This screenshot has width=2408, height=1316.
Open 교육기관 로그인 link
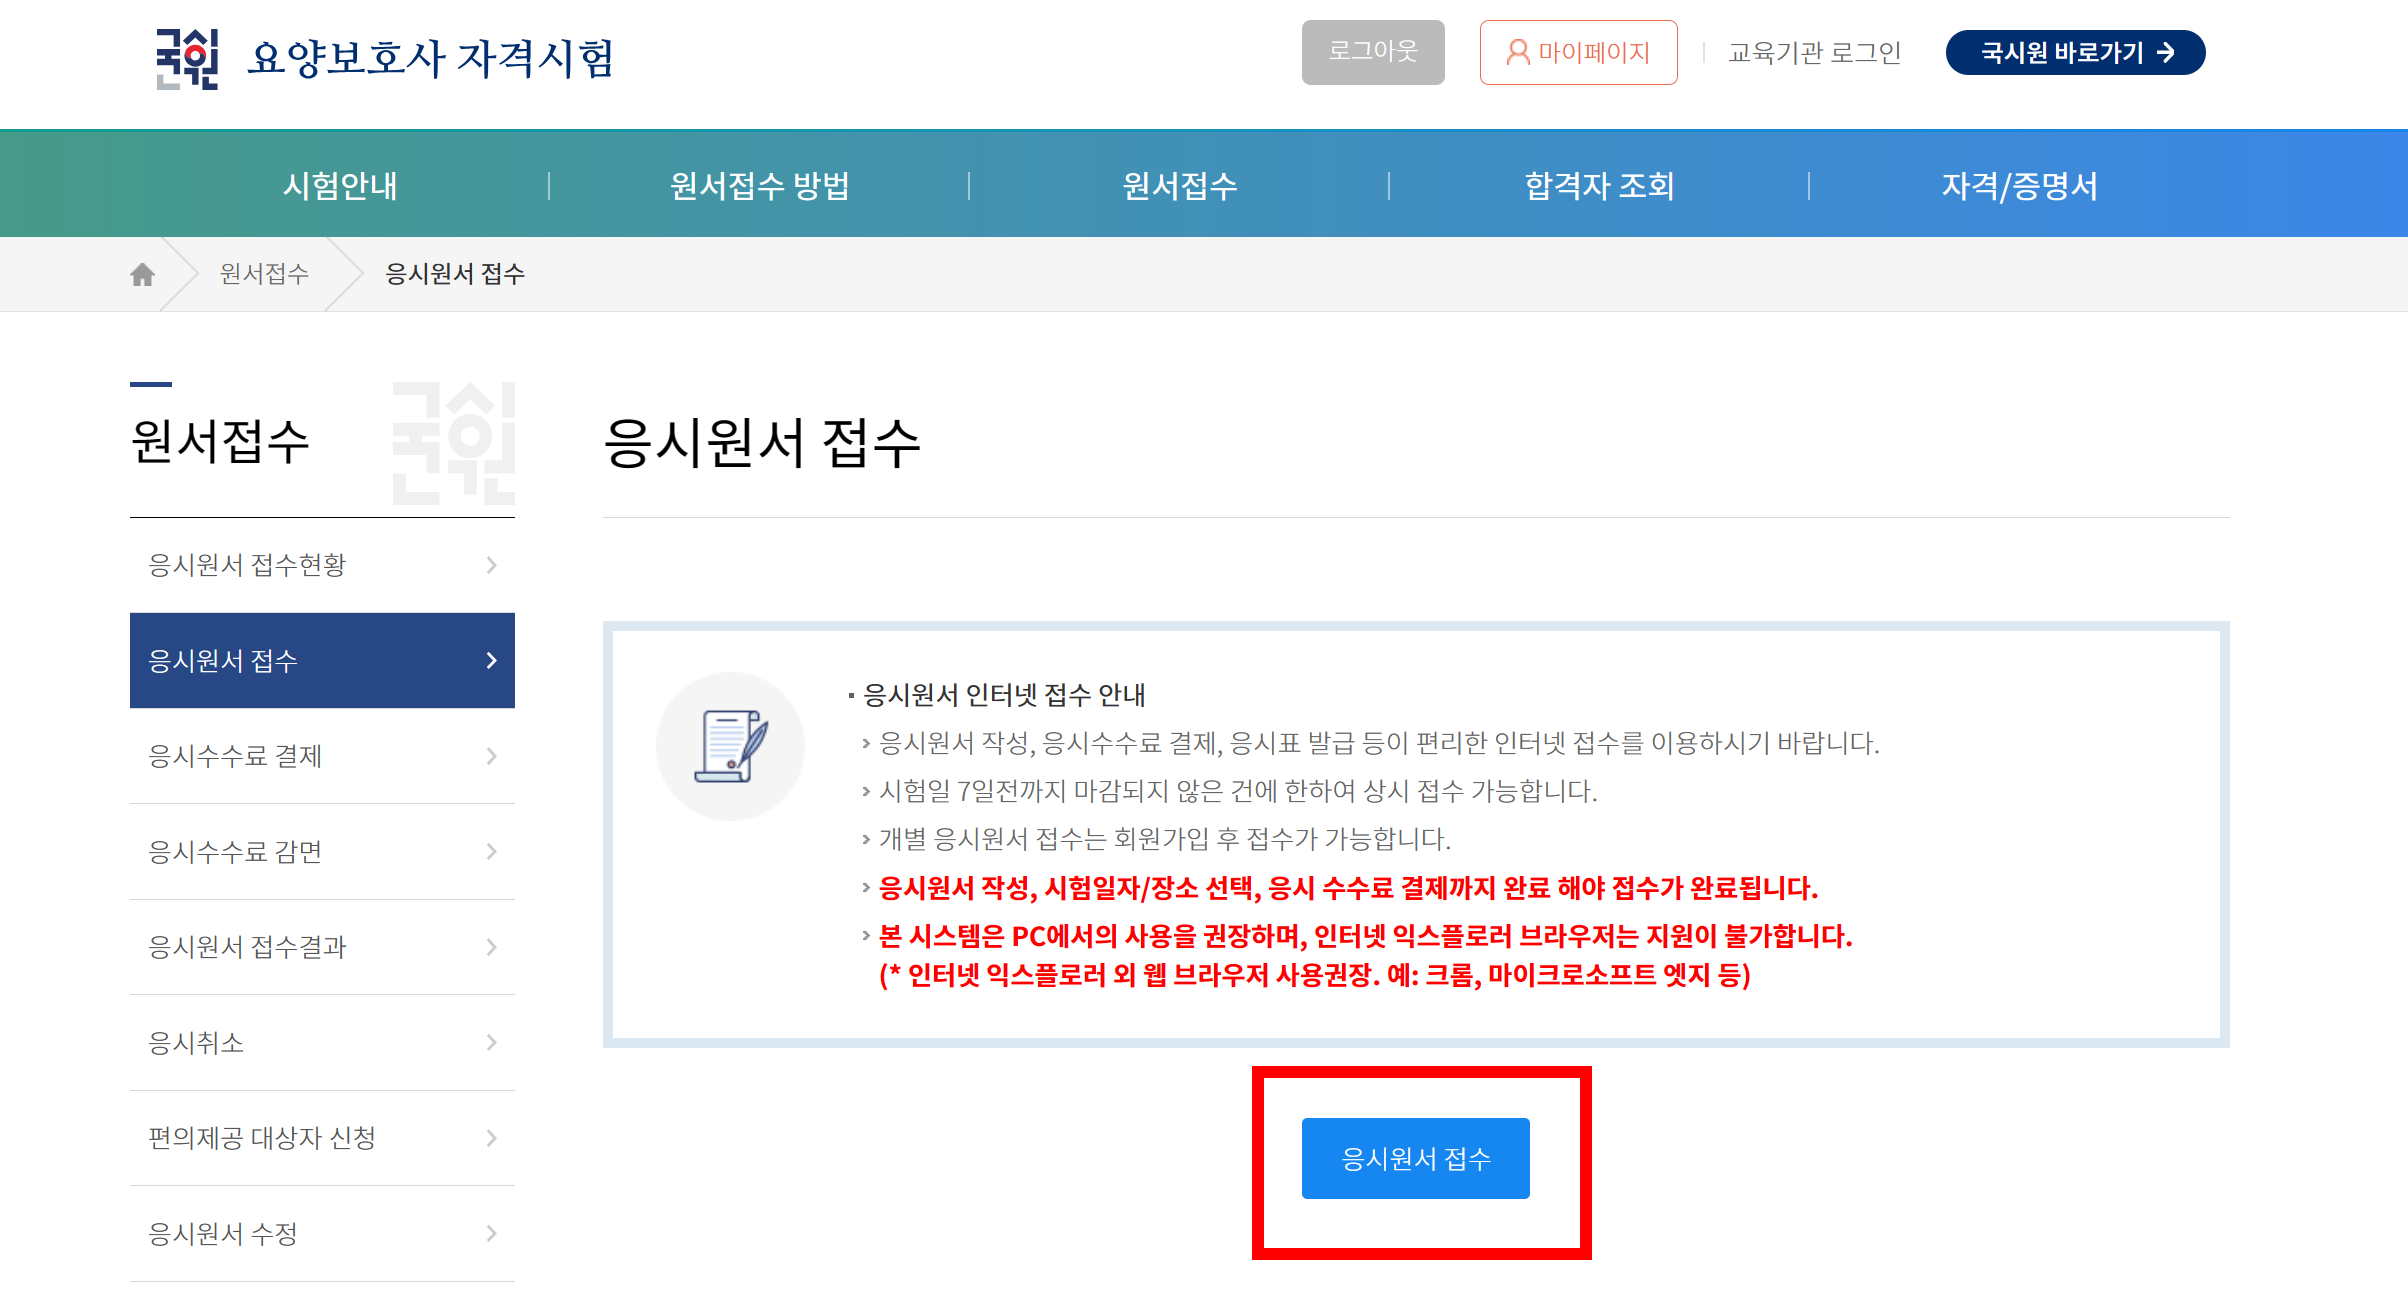1814,52
